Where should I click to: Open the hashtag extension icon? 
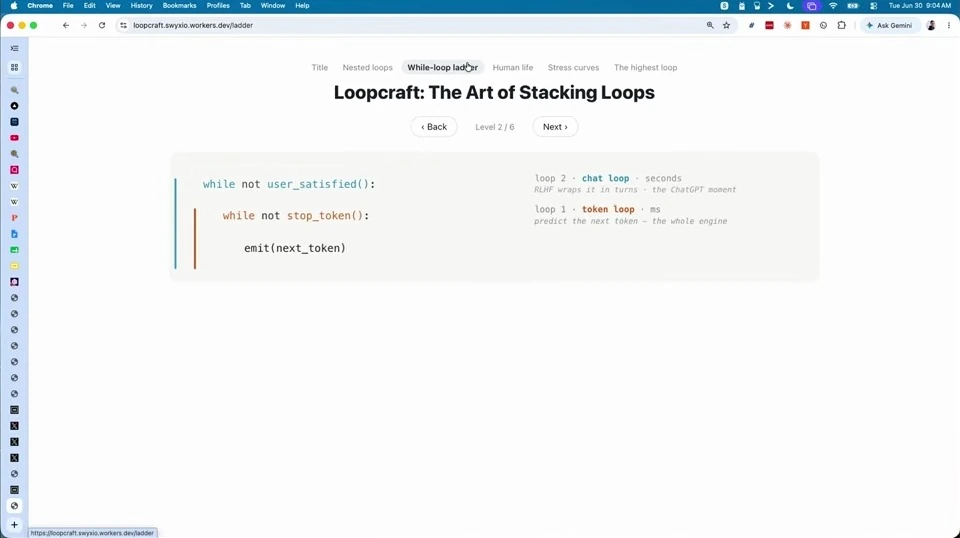[x=751, y=25]
